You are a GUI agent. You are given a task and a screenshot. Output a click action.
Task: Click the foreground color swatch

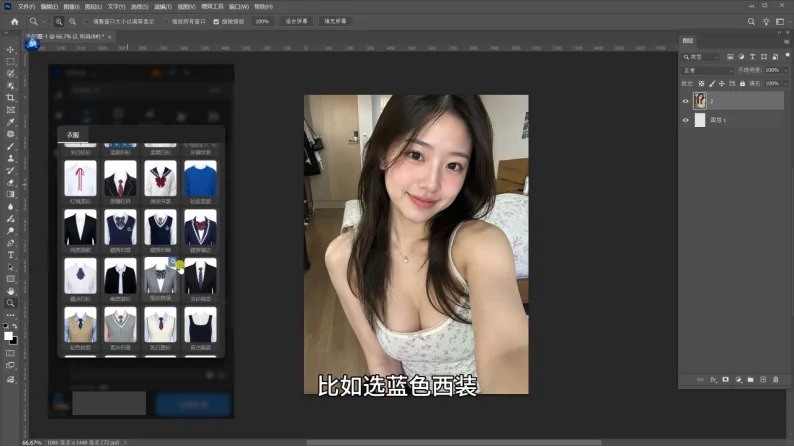[8, 336]
